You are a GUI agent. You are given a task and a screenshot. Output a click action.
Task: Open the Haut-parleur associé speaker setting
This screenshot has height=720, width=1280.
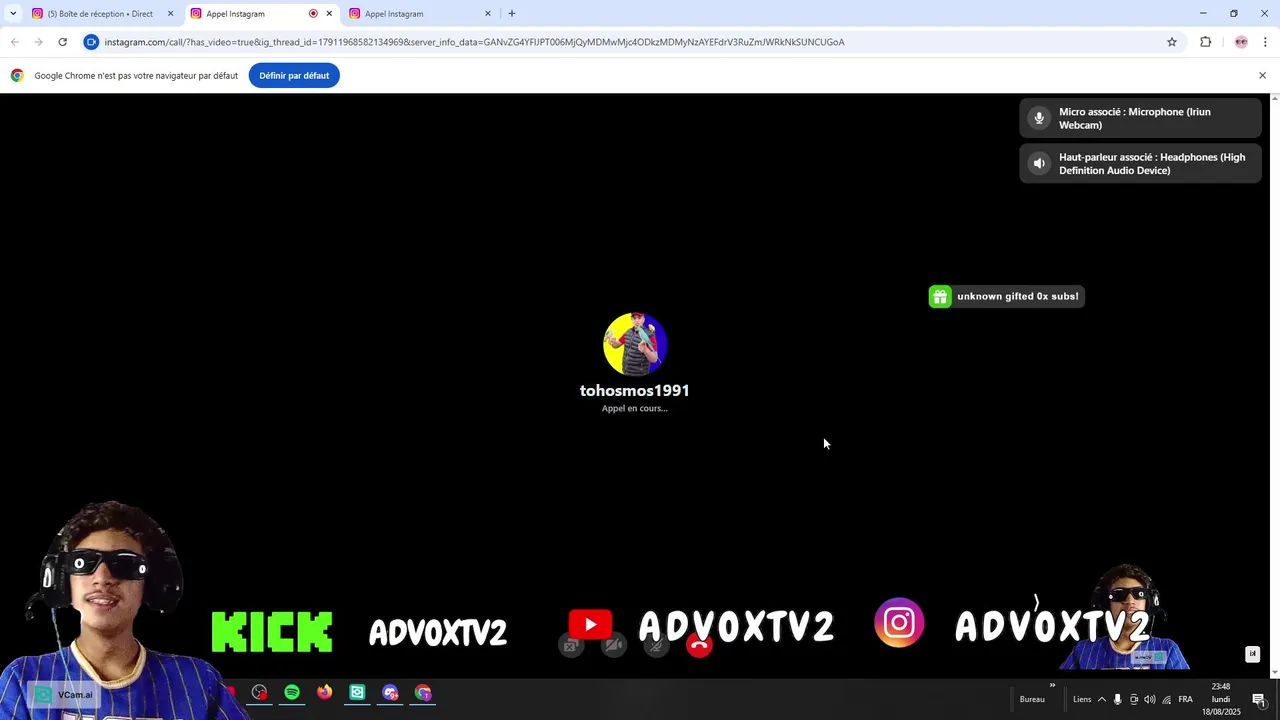pos(1140,164)
